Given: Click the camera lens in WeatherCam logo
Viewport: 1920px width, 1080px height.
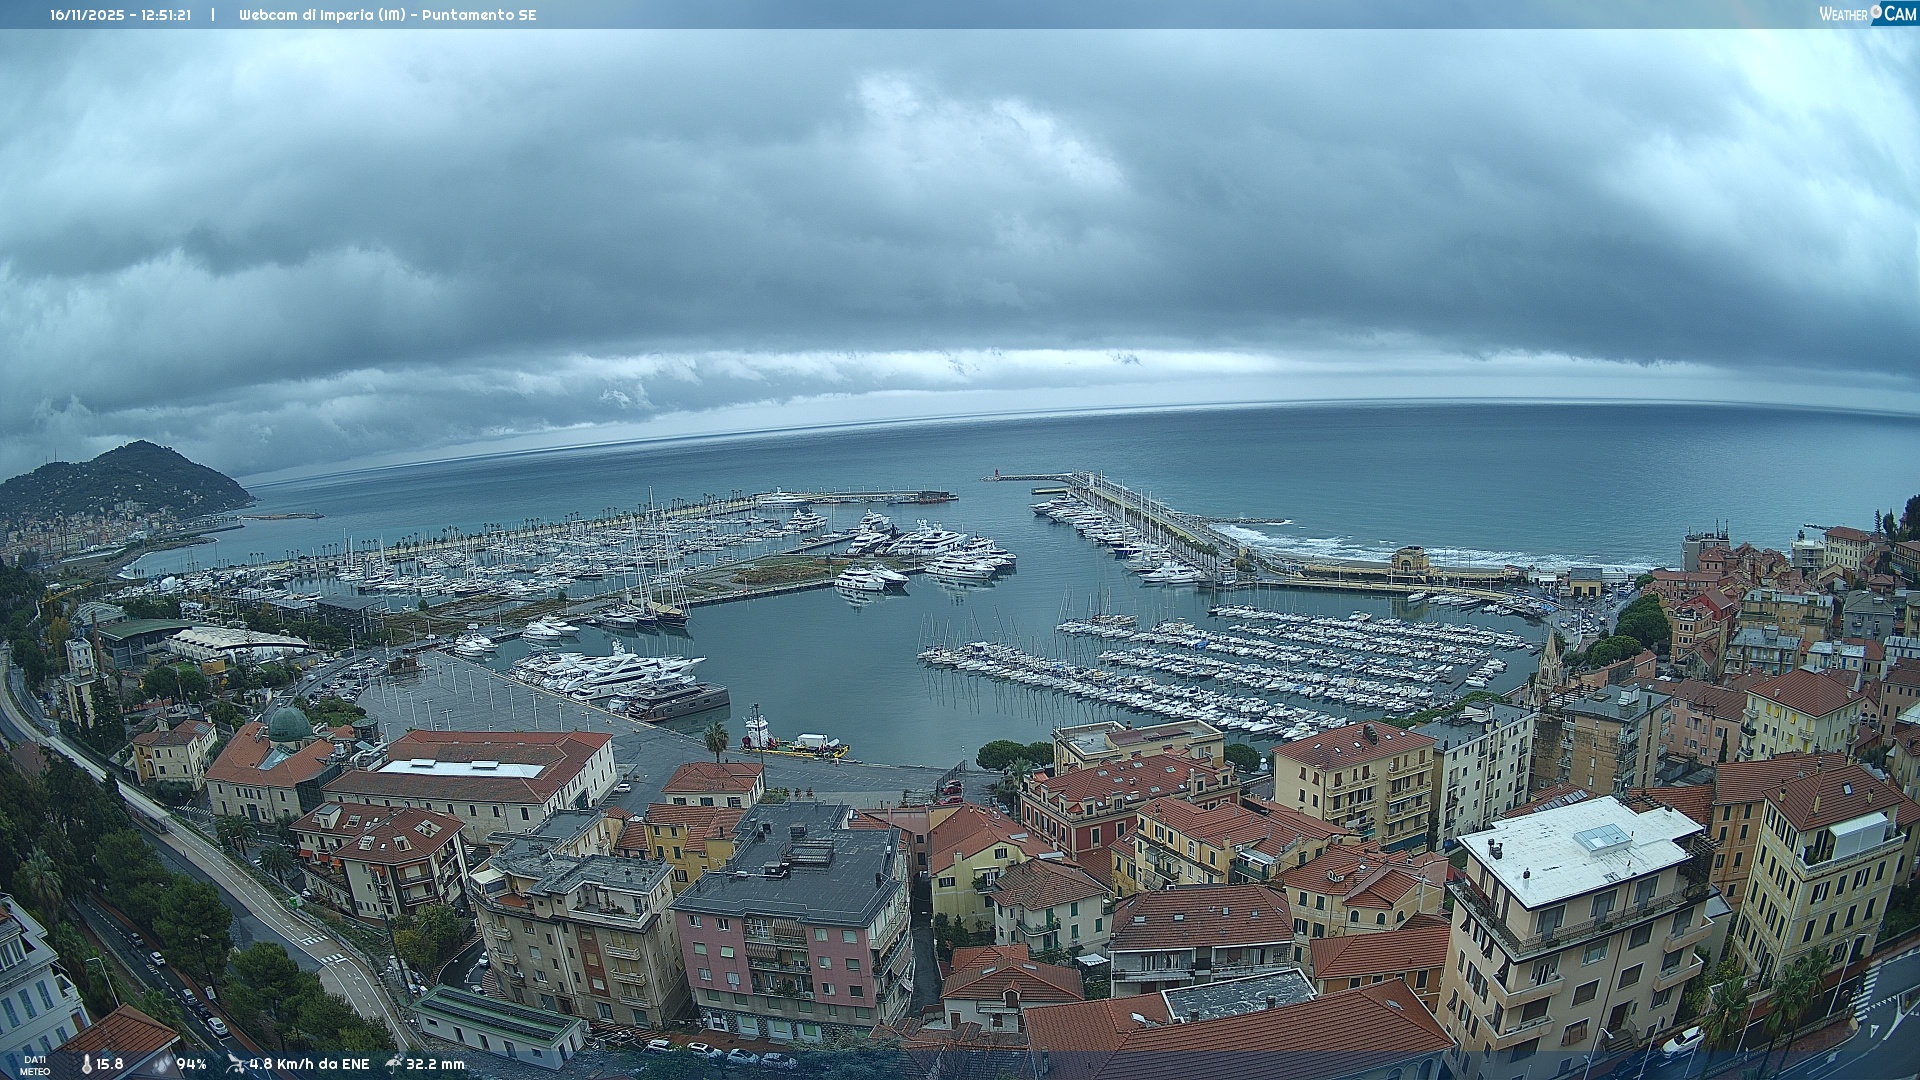Looking at the screenshot, I should 1876,12.
